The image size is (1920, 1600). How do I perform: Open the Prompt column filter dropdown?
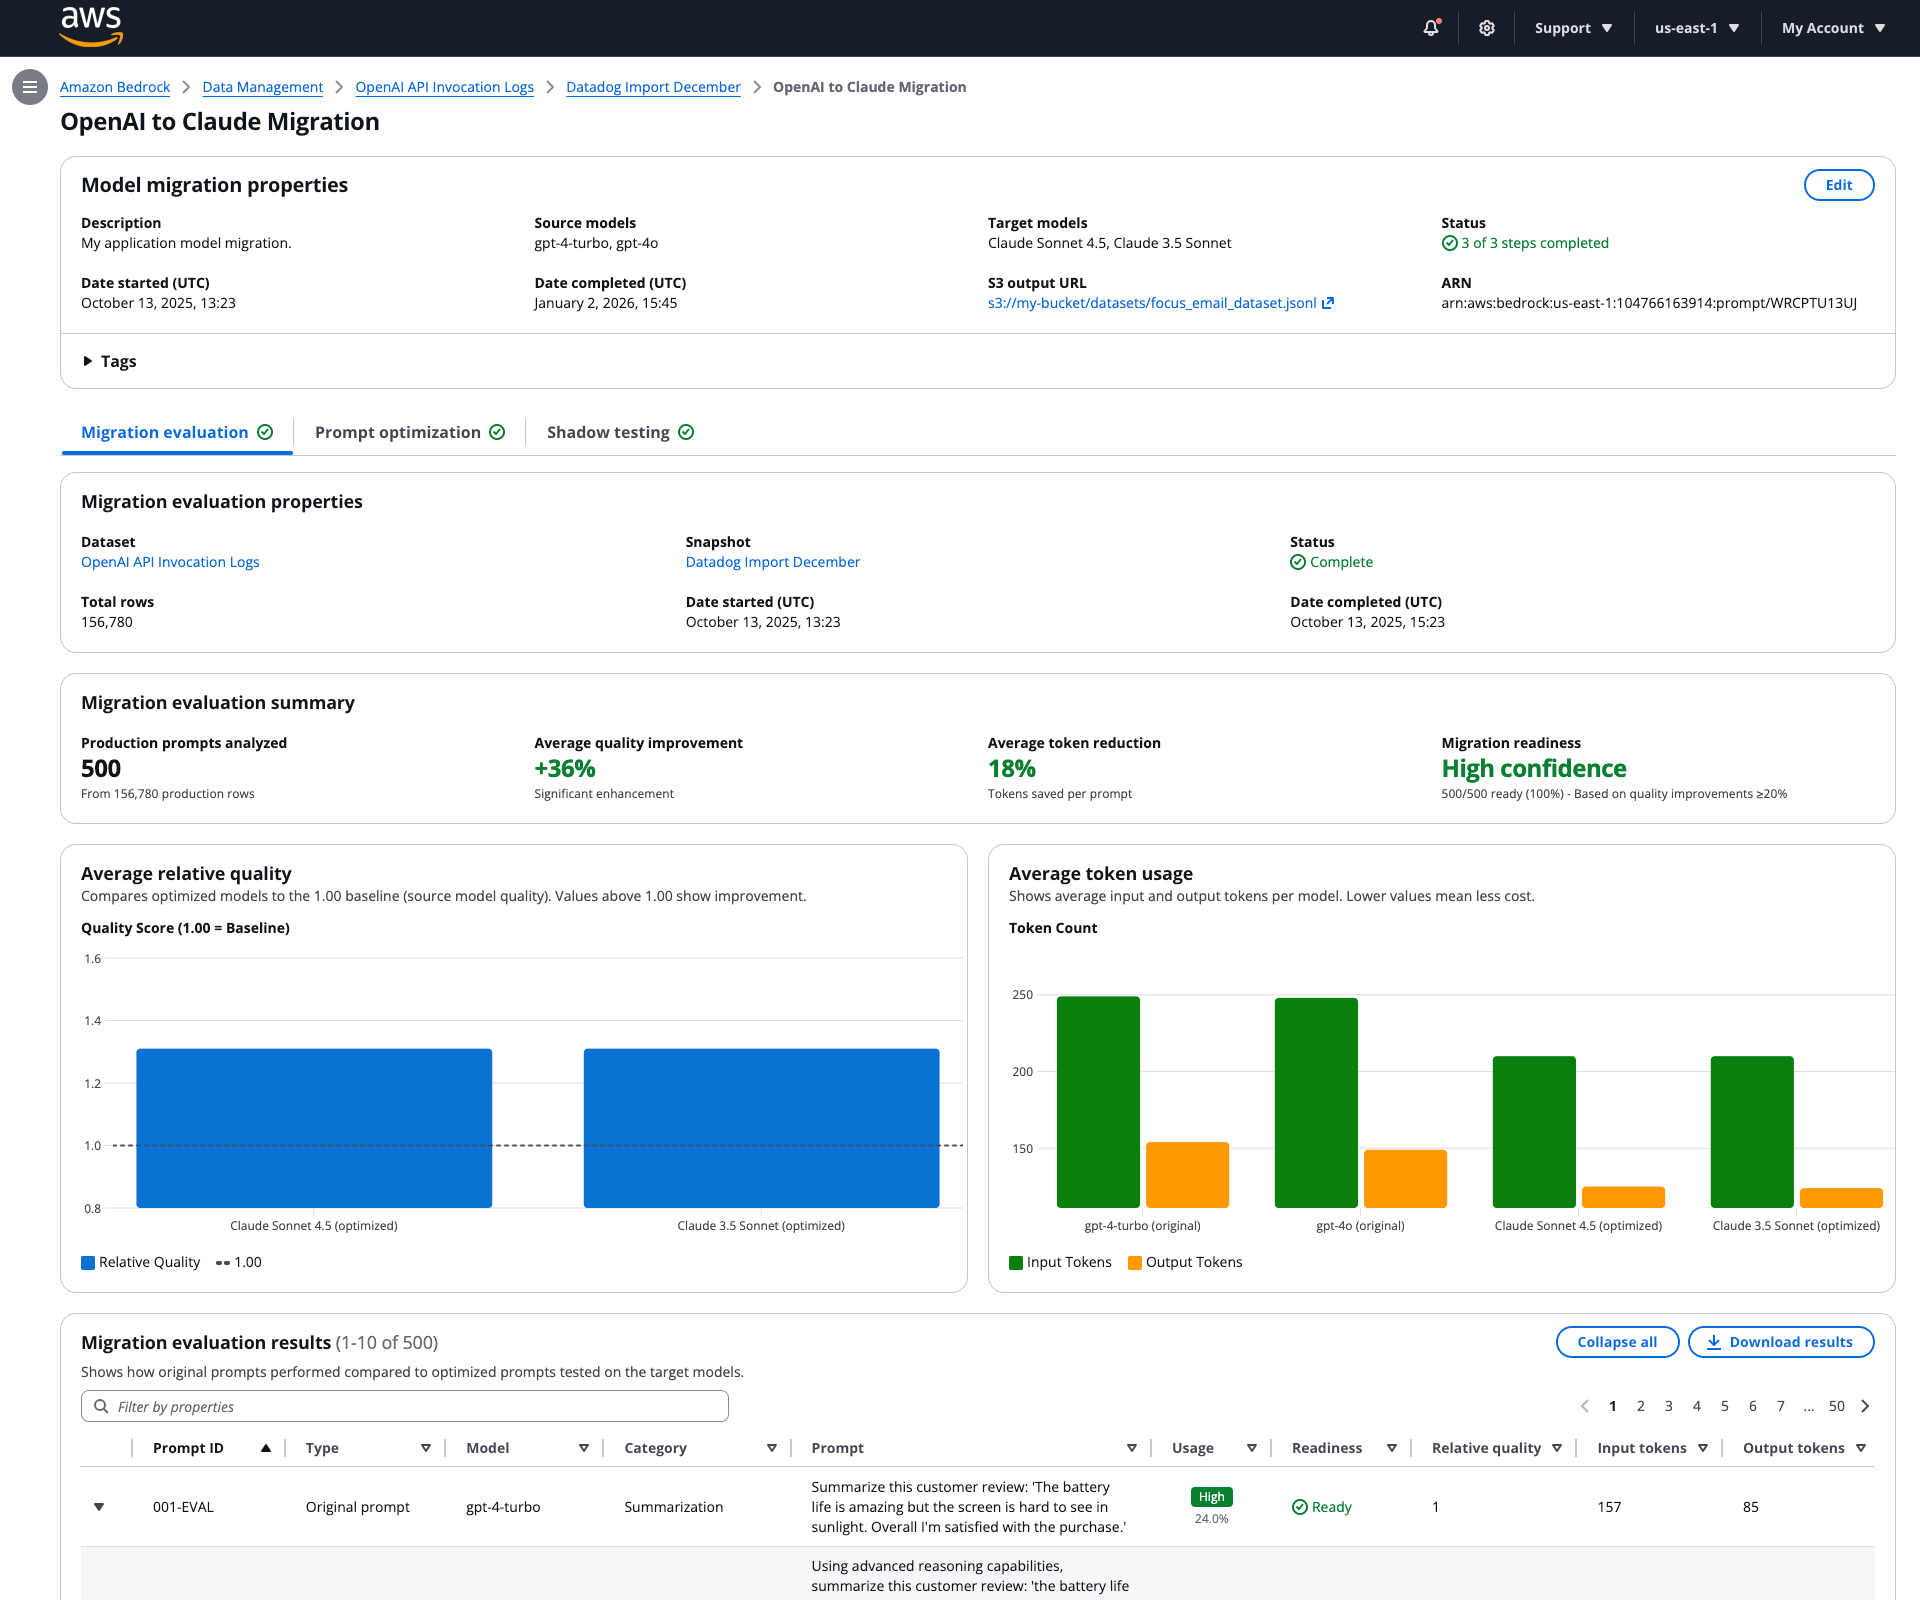coord(1132,1448)
